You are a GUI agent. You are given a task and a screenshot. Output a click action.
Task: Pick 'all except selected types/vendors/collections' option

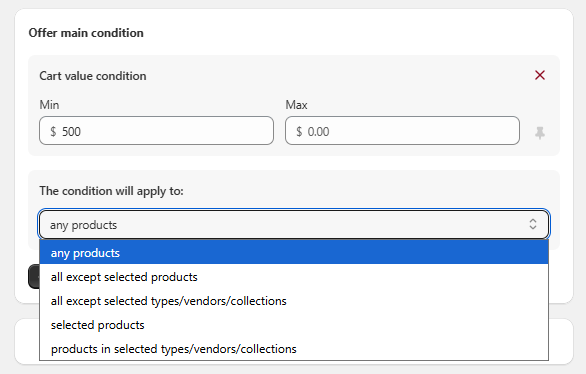coord(294,301)
